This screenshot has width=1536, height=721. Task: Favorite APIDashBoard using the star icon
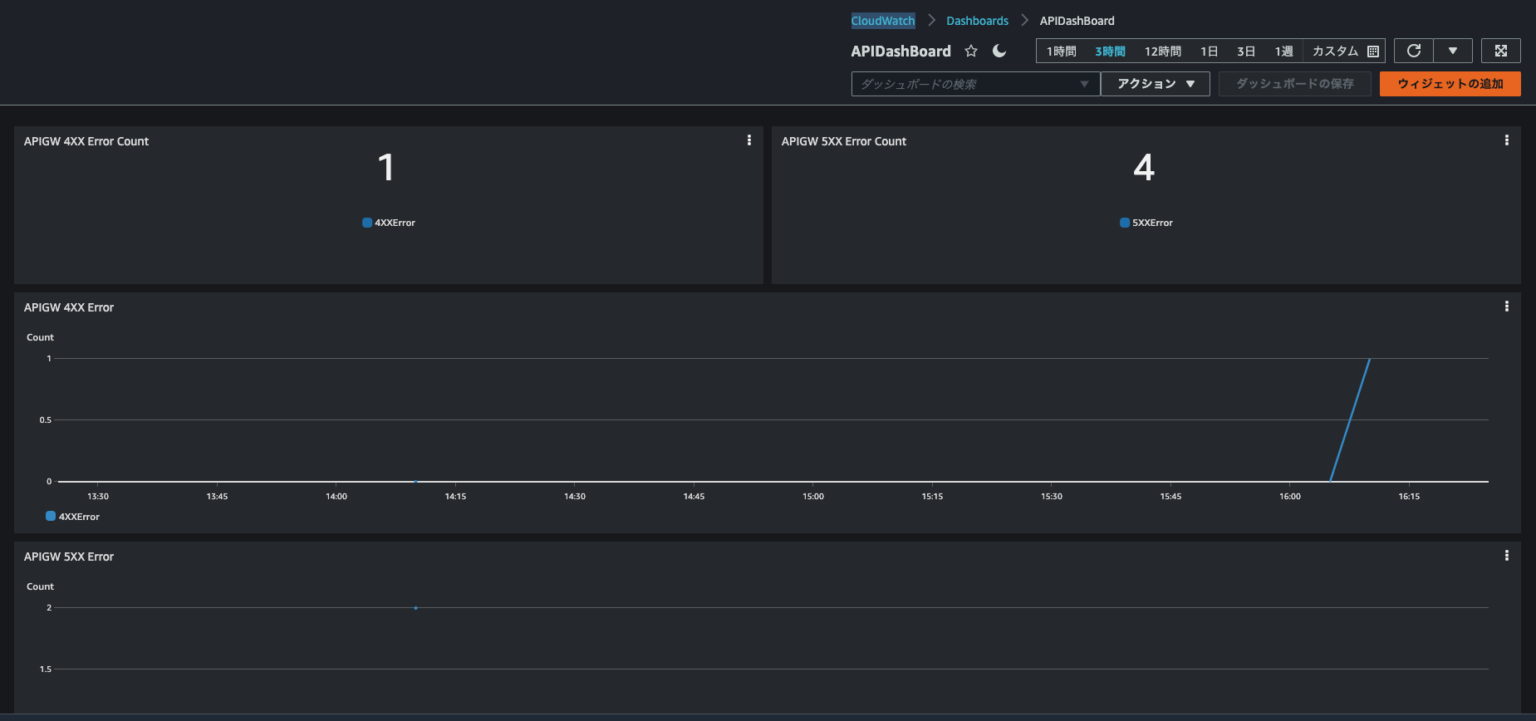point(971,50)
